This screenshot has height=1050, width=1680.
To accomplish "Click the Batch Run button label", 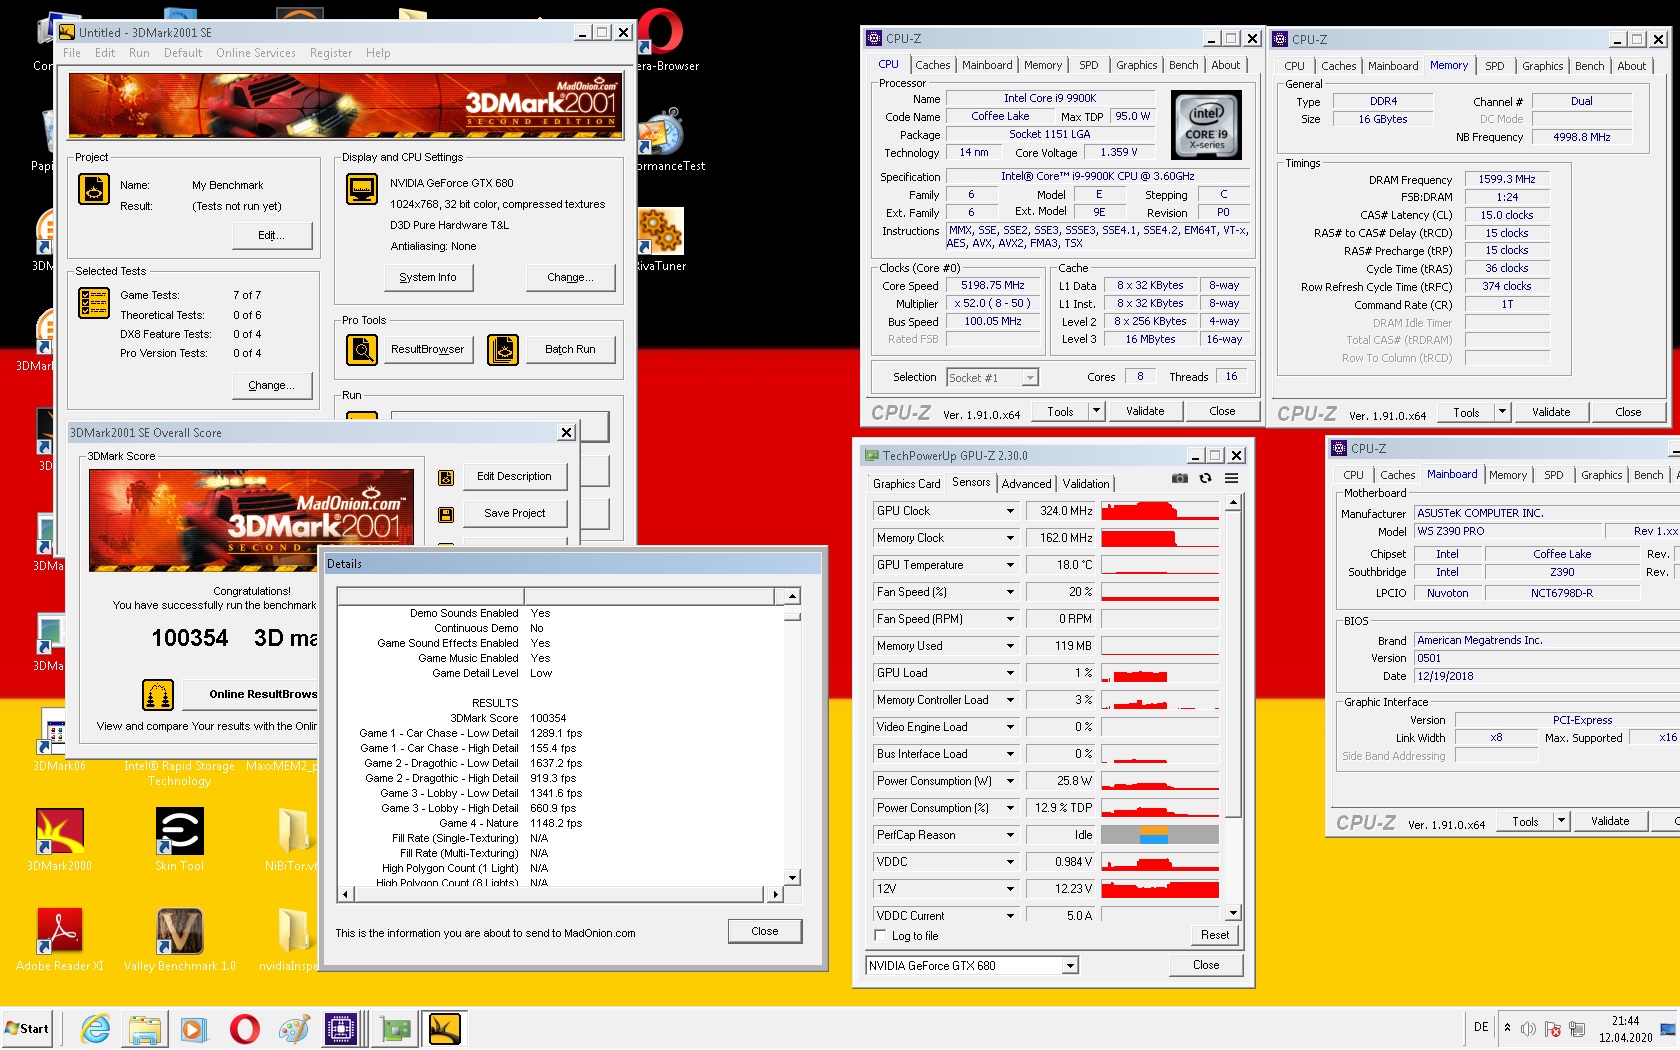I will click(570, 350).
